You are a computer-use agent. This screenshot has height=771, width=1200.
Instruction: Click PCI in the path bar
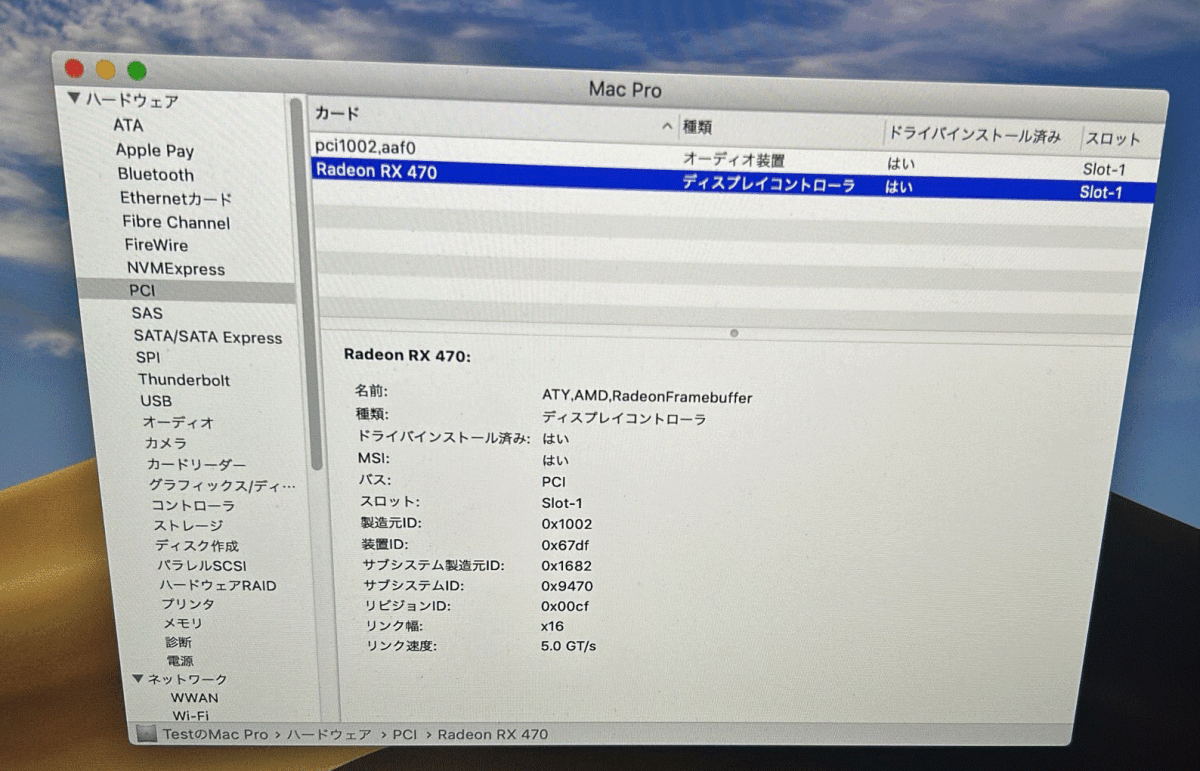click(x=404, y=734)
